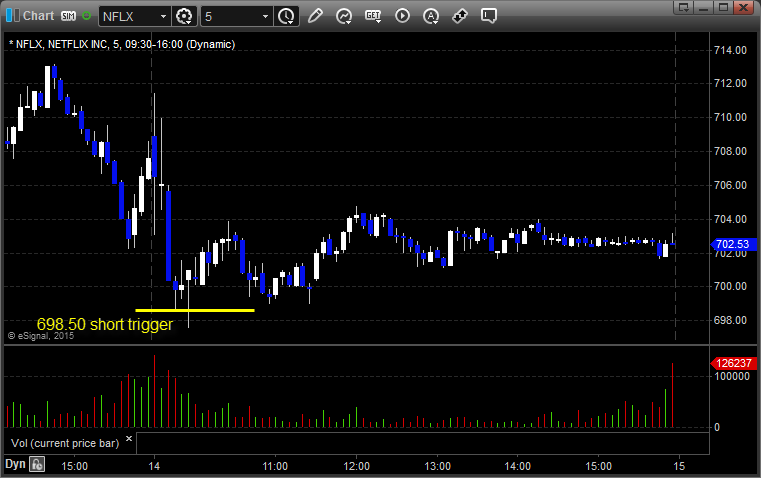
Task: Maximize the chart window
Action: coord(723,7)
